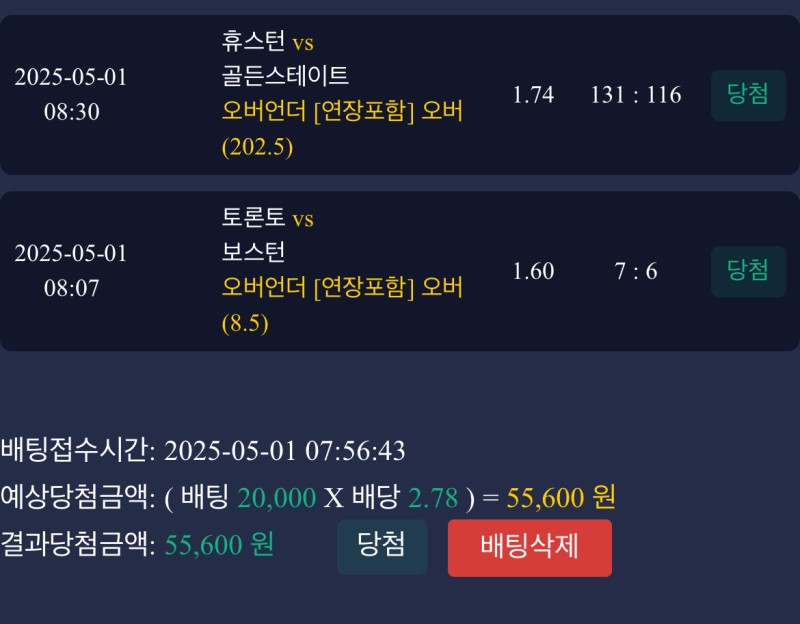800x624 pixels.
Task: Click the 08:30 game start time
Action: [x=71, y=112]
